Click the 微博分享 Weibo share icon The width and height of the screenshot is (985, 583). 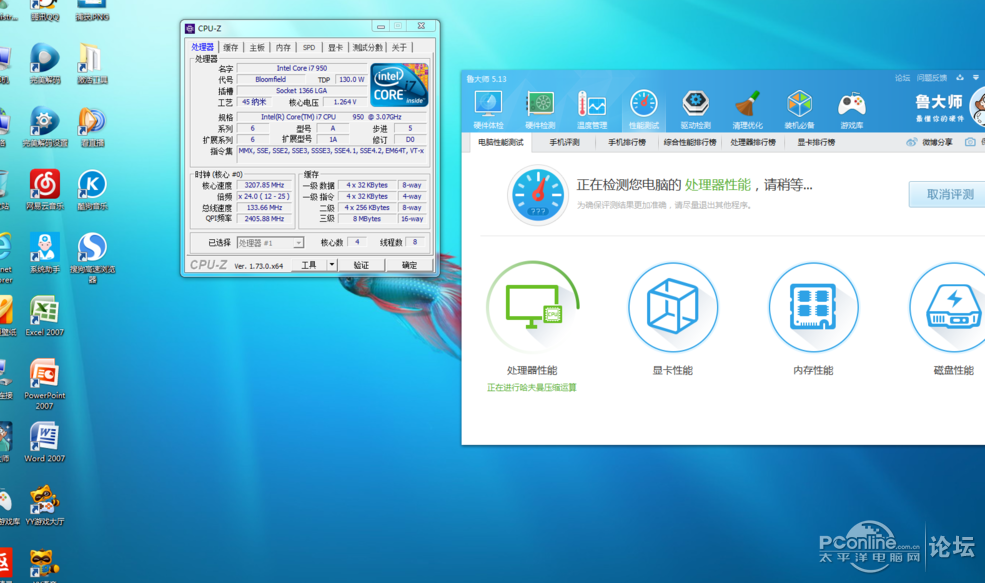click(912, 143)
